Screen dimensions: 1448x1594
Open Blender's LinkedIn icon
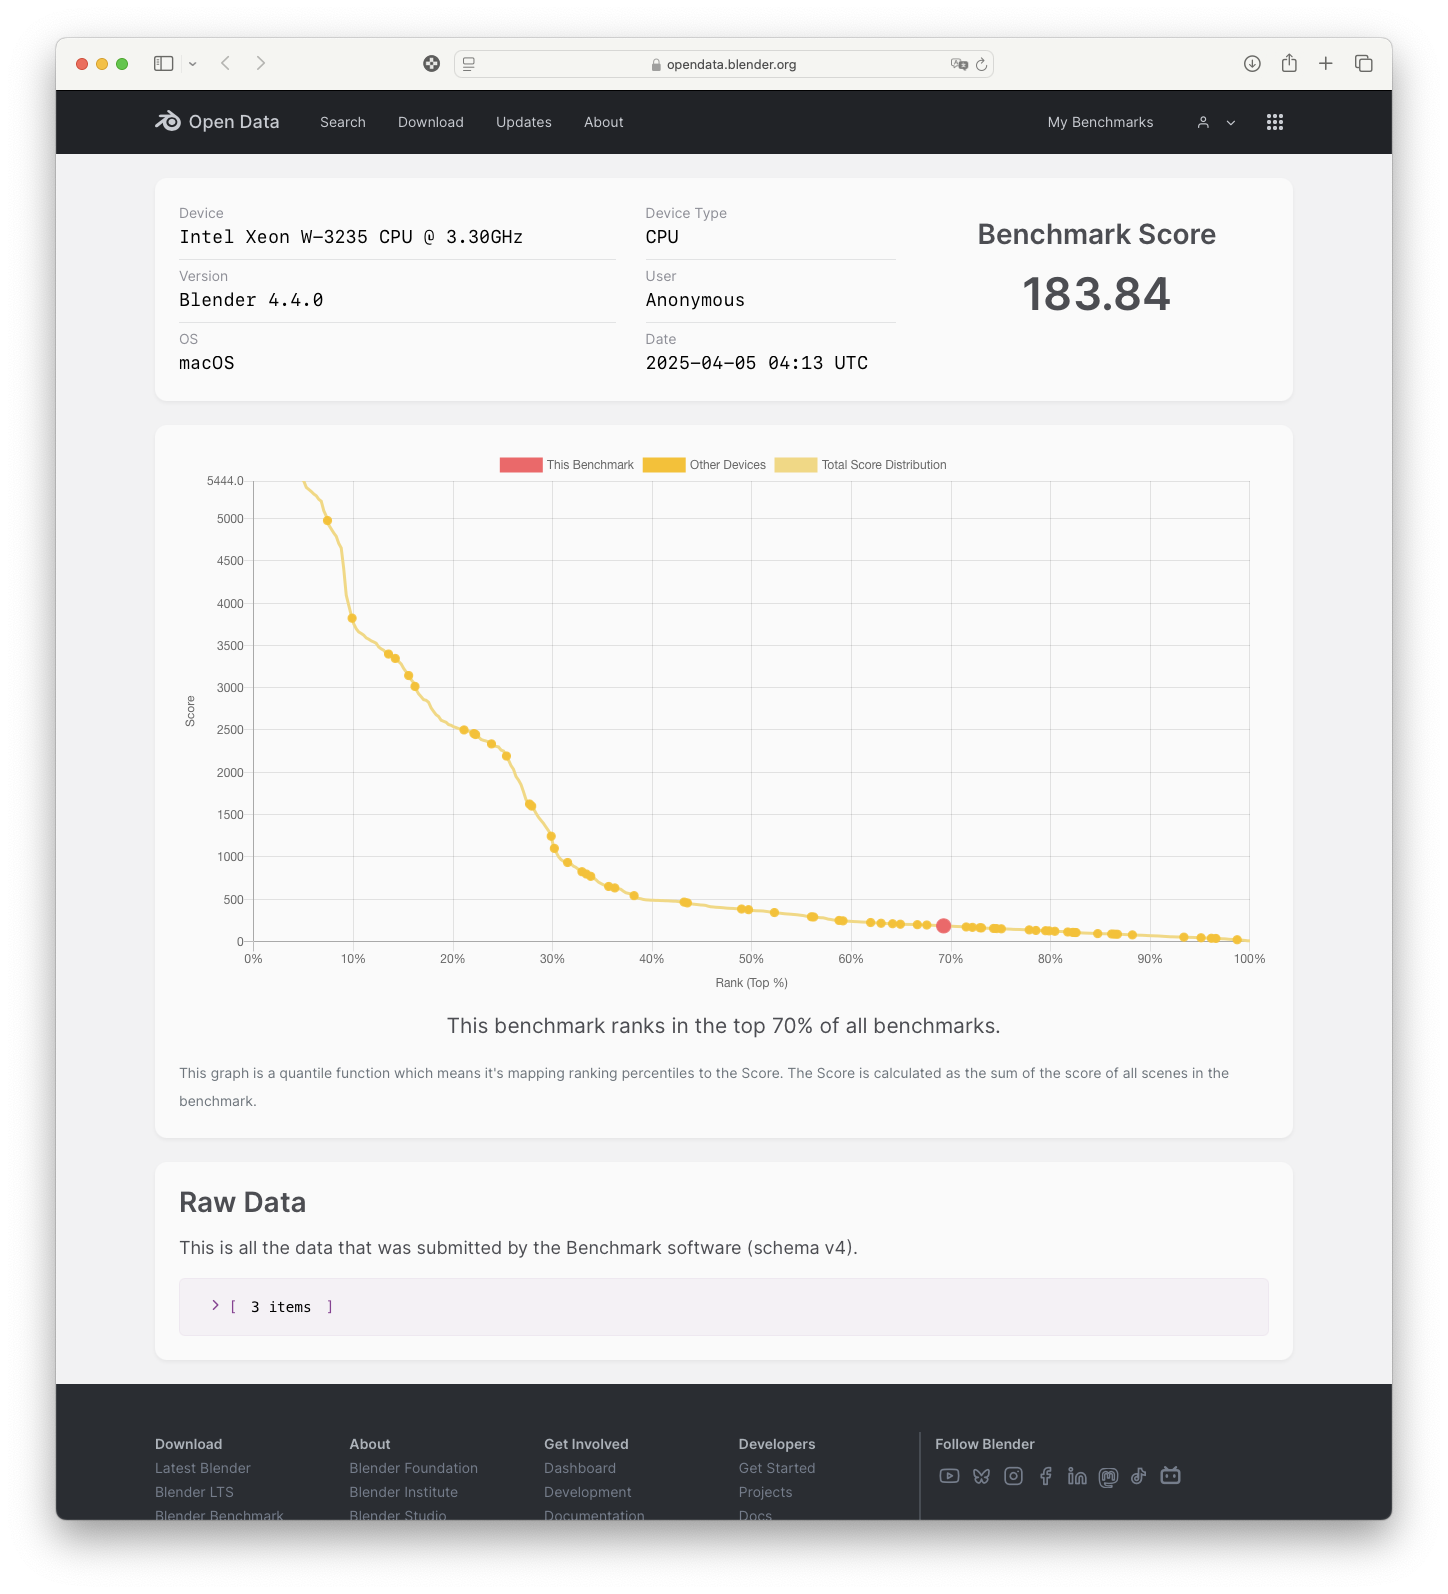click(x=1077, y=1476)
